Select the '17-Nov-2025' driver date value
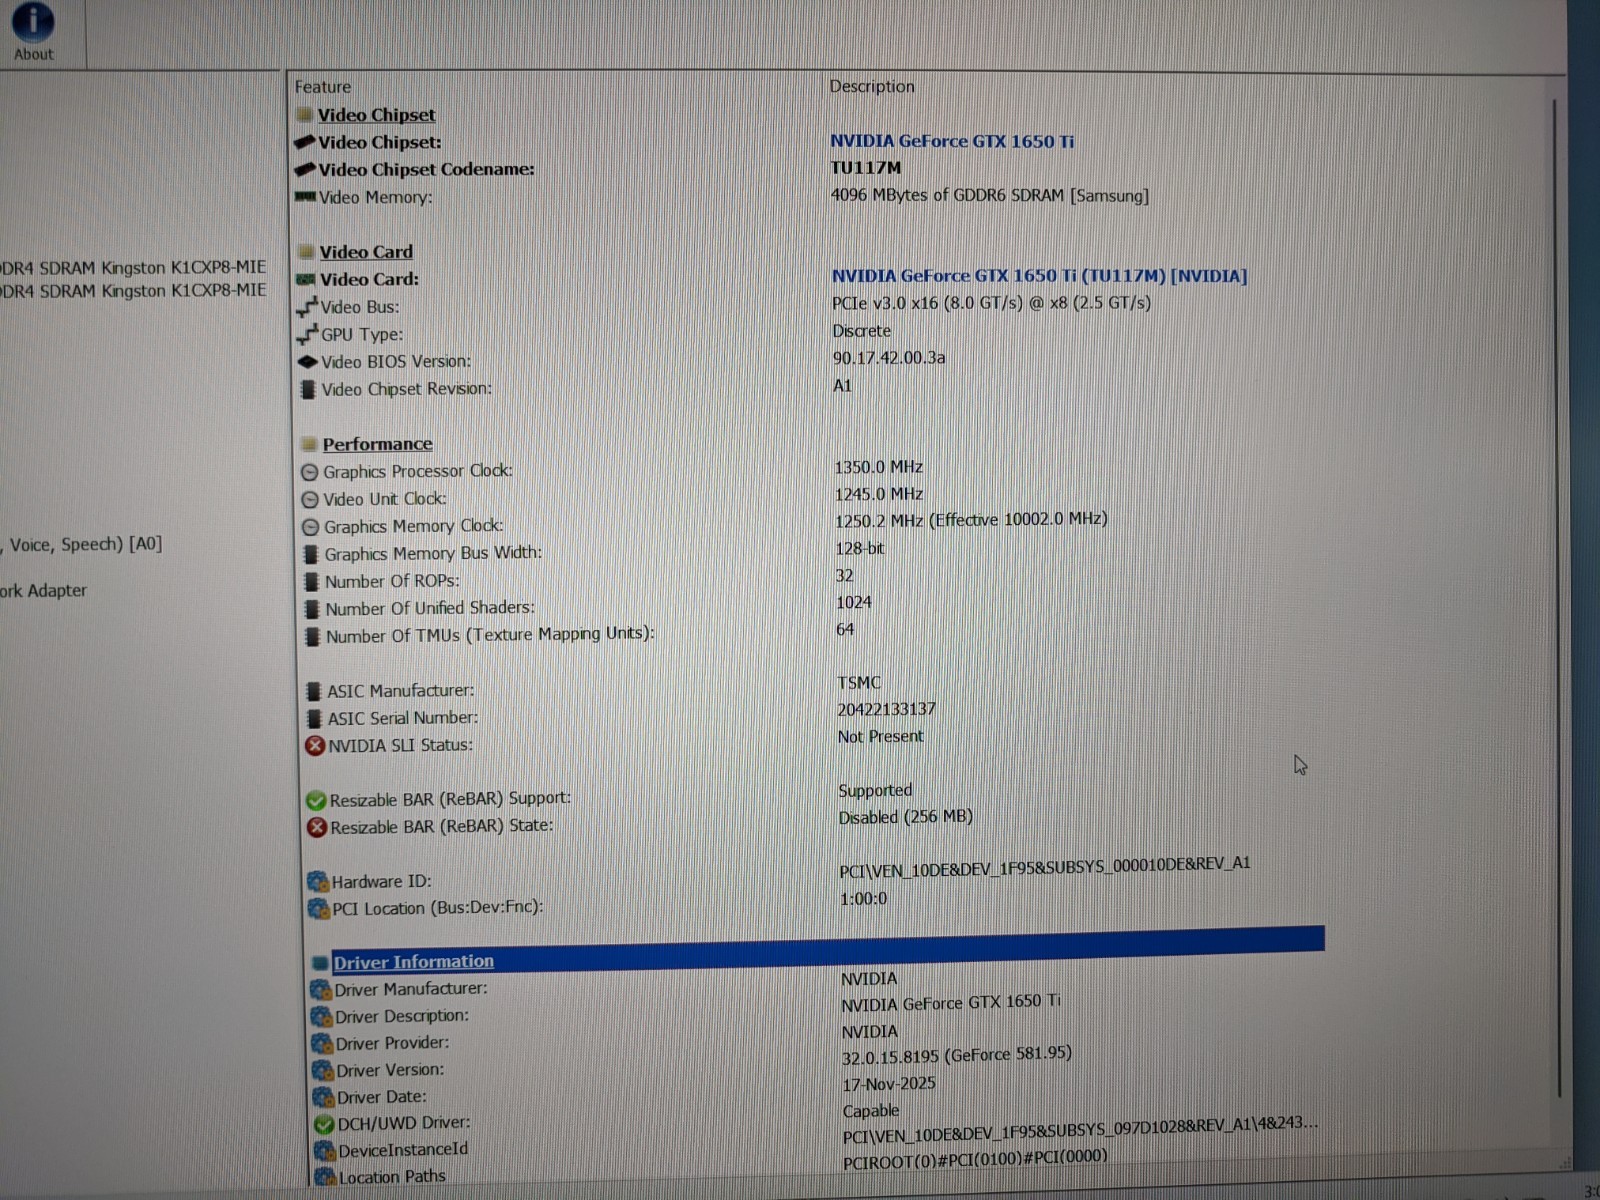This screenshot has width=1600, height=1200. [x=889, y=1084]
